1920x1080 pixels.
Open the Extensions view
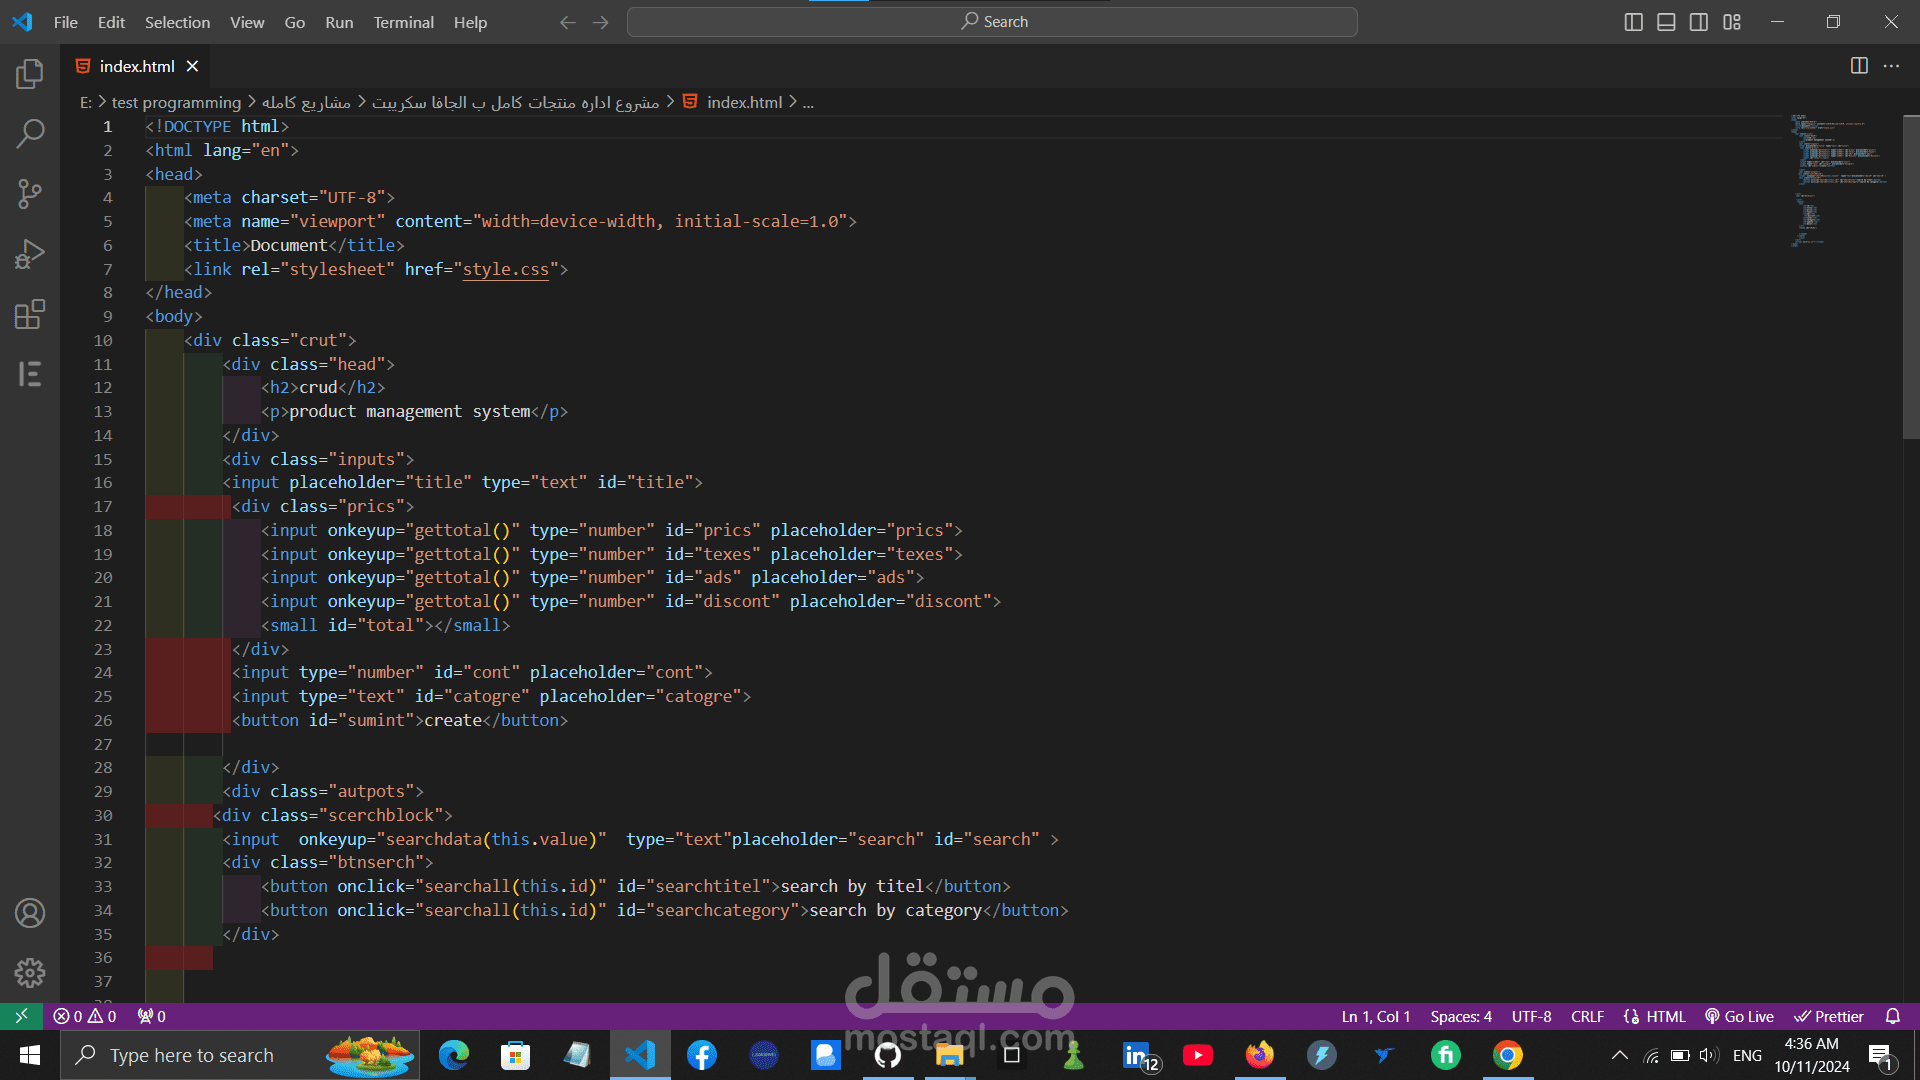pyautogui.click(x=30, y=314)
